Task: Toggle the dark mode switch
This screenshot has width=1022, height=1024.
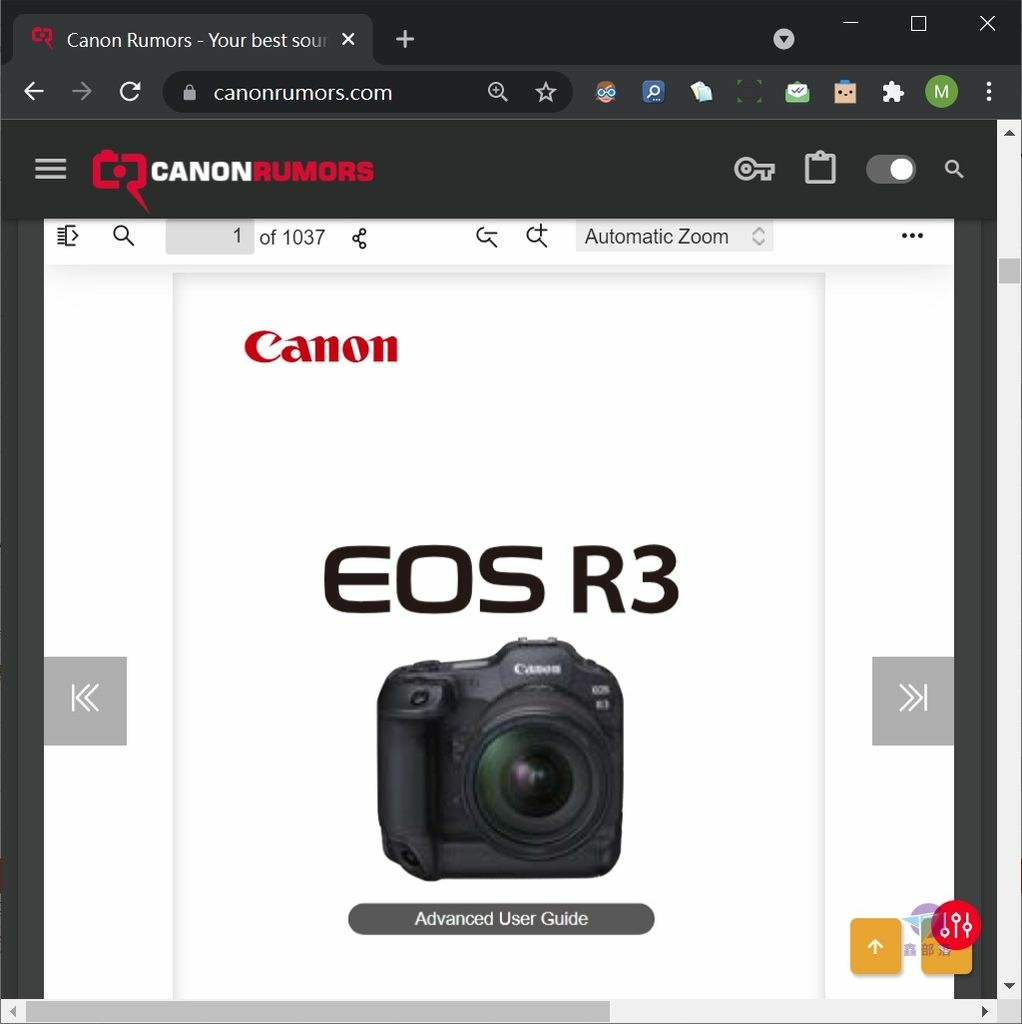Action: (x=891, y=169)
